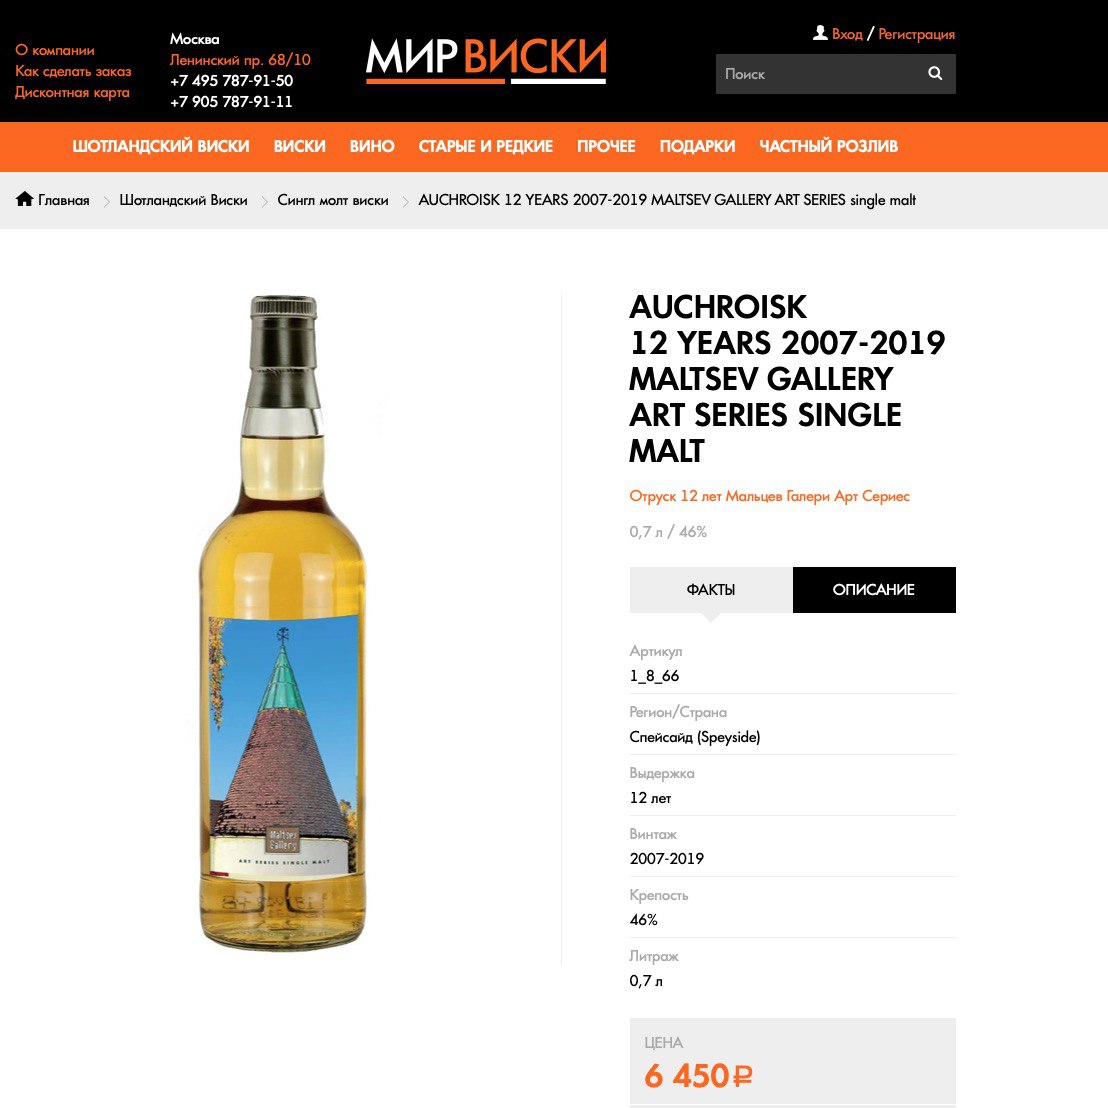1108x1108 pixels.
Task: Go to Сингл молт виски breadcrumb
Action: point(333,200)
